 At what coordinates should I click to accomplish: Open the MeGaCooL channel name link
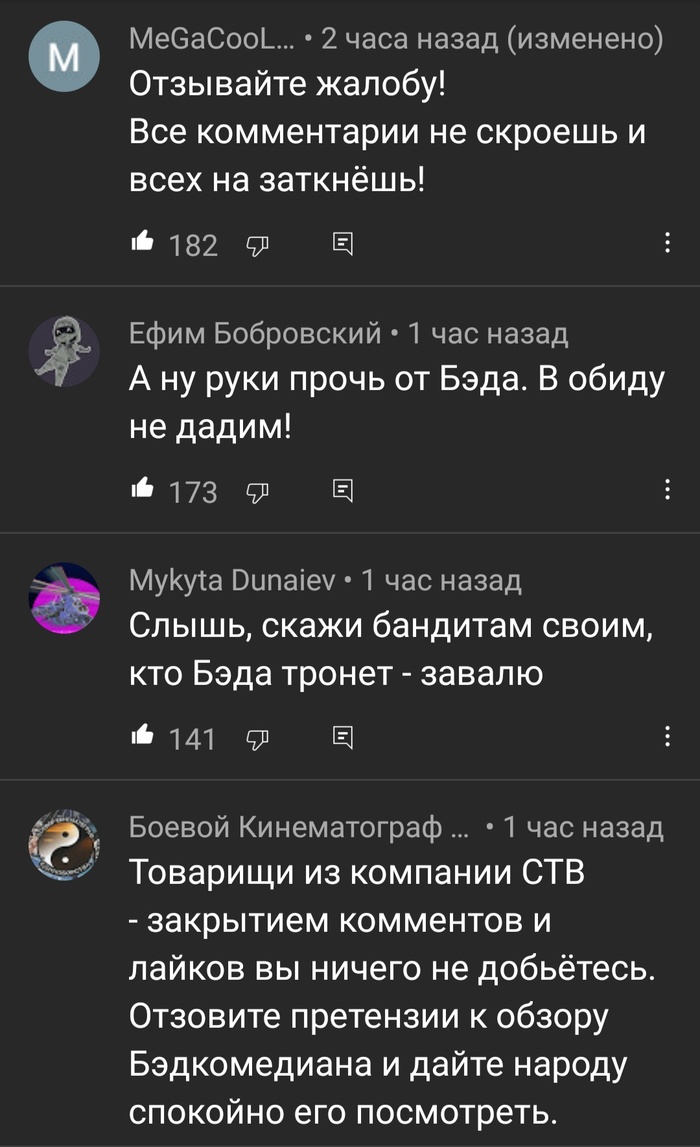[x=211, y=38]
